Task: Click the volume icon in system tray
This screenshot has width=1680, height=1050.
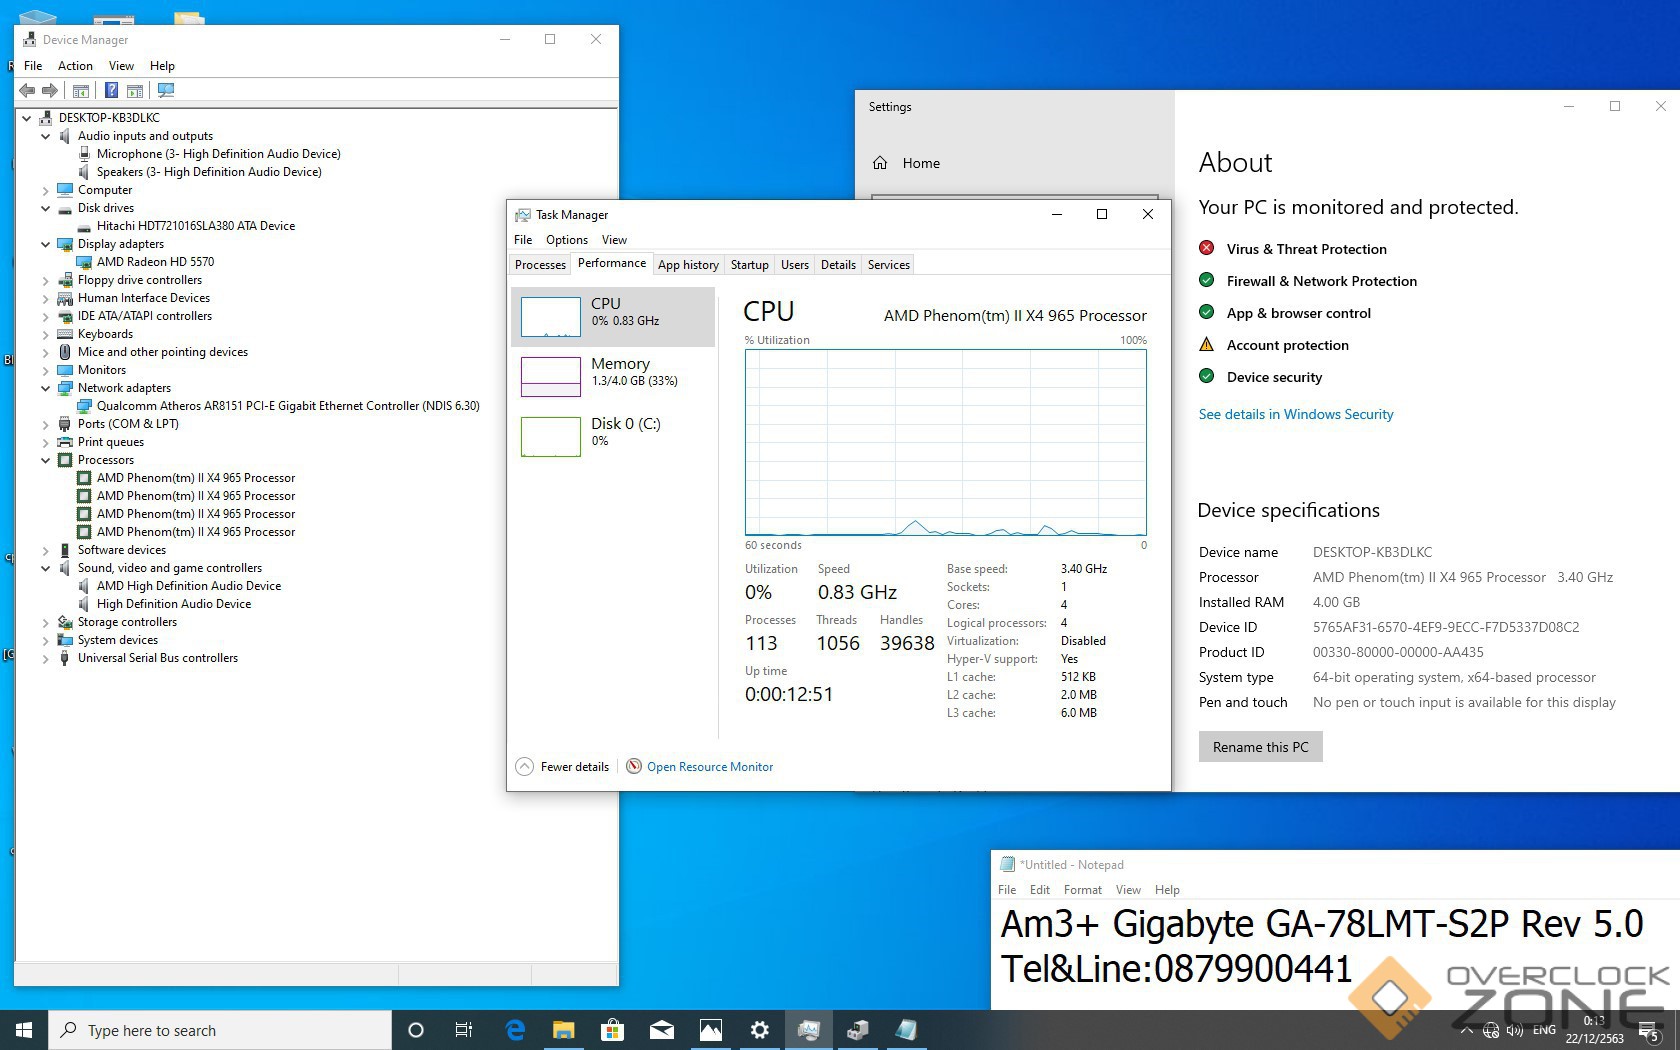Action: point(1514,1030)
